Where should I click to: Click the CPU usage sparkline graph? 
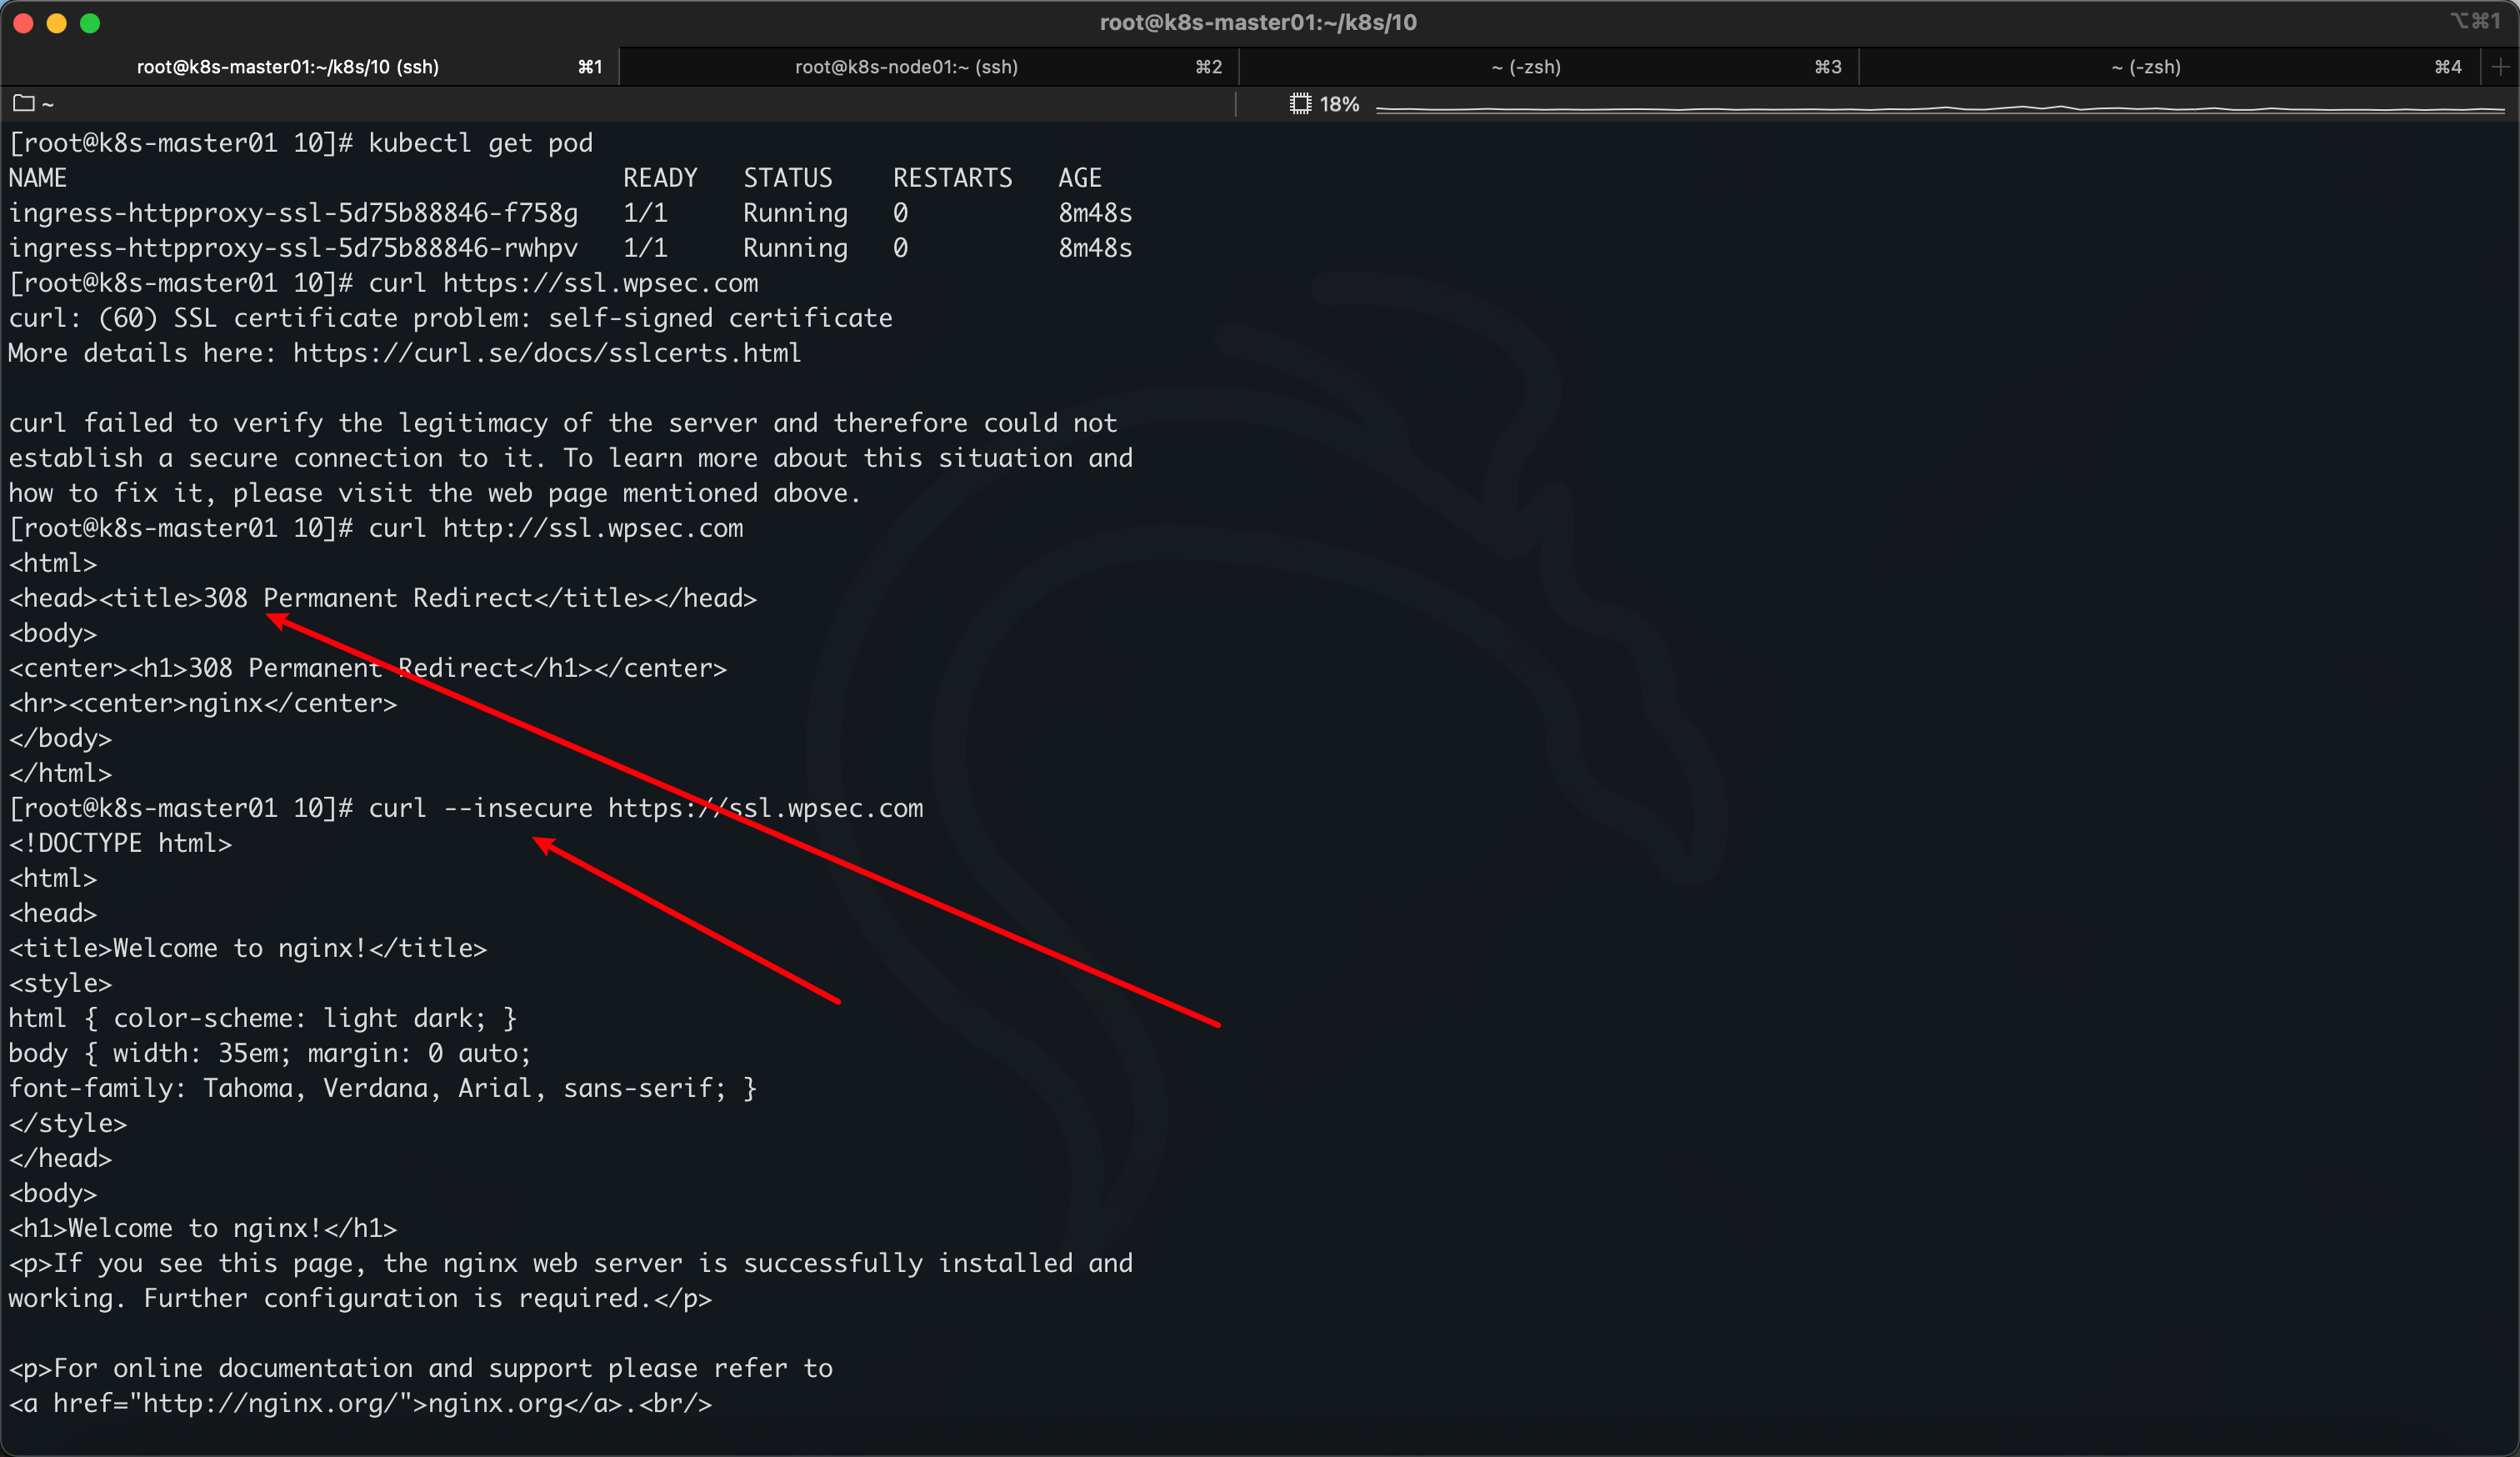pyautogui.click(x=1940, y=107)
